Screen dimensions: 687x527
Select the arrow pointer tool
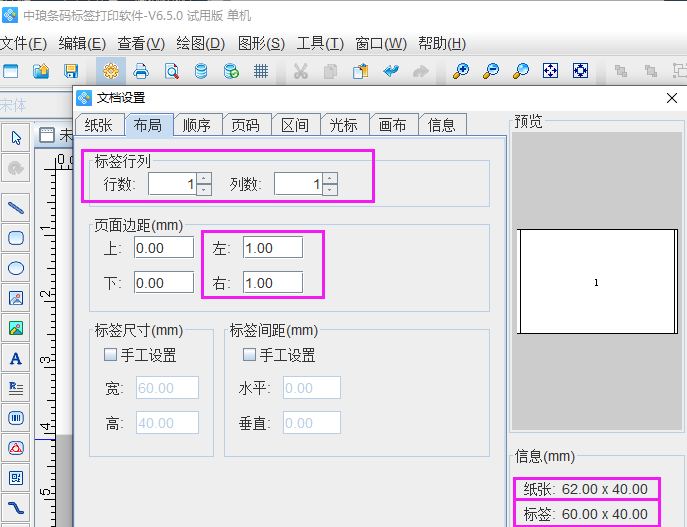16,138
